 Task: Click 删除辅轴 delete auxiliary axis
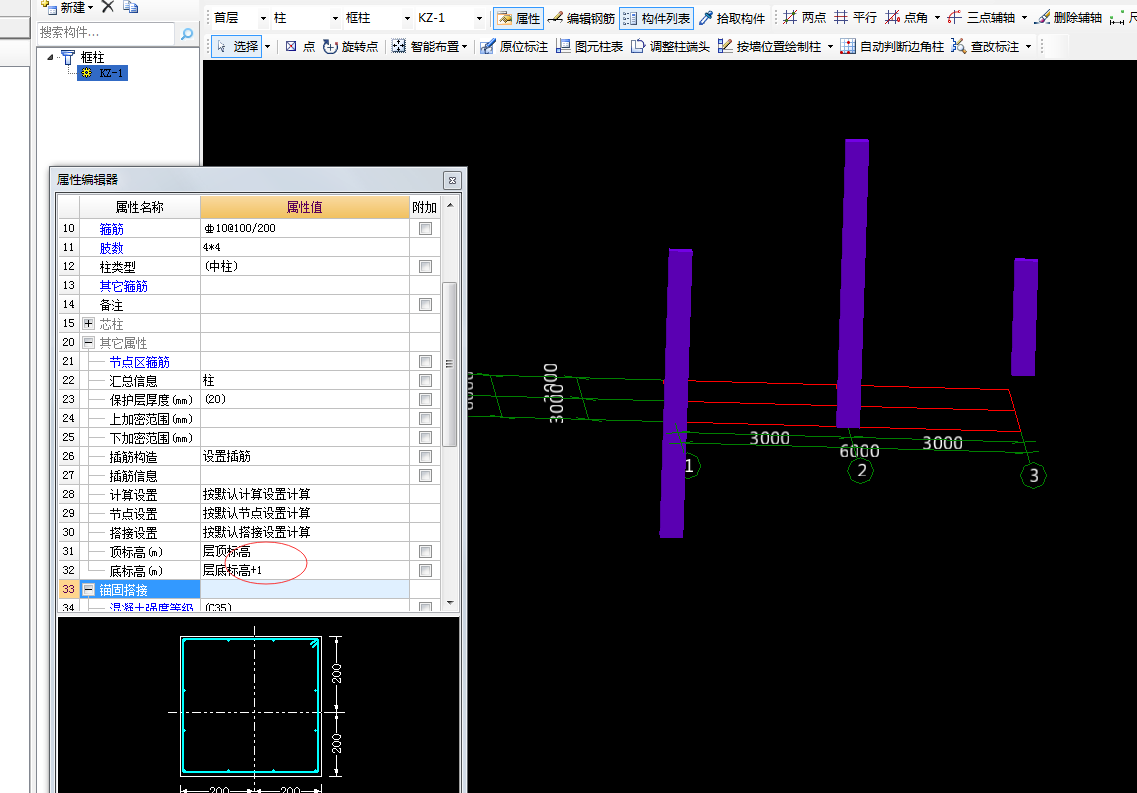[1068, 17]
